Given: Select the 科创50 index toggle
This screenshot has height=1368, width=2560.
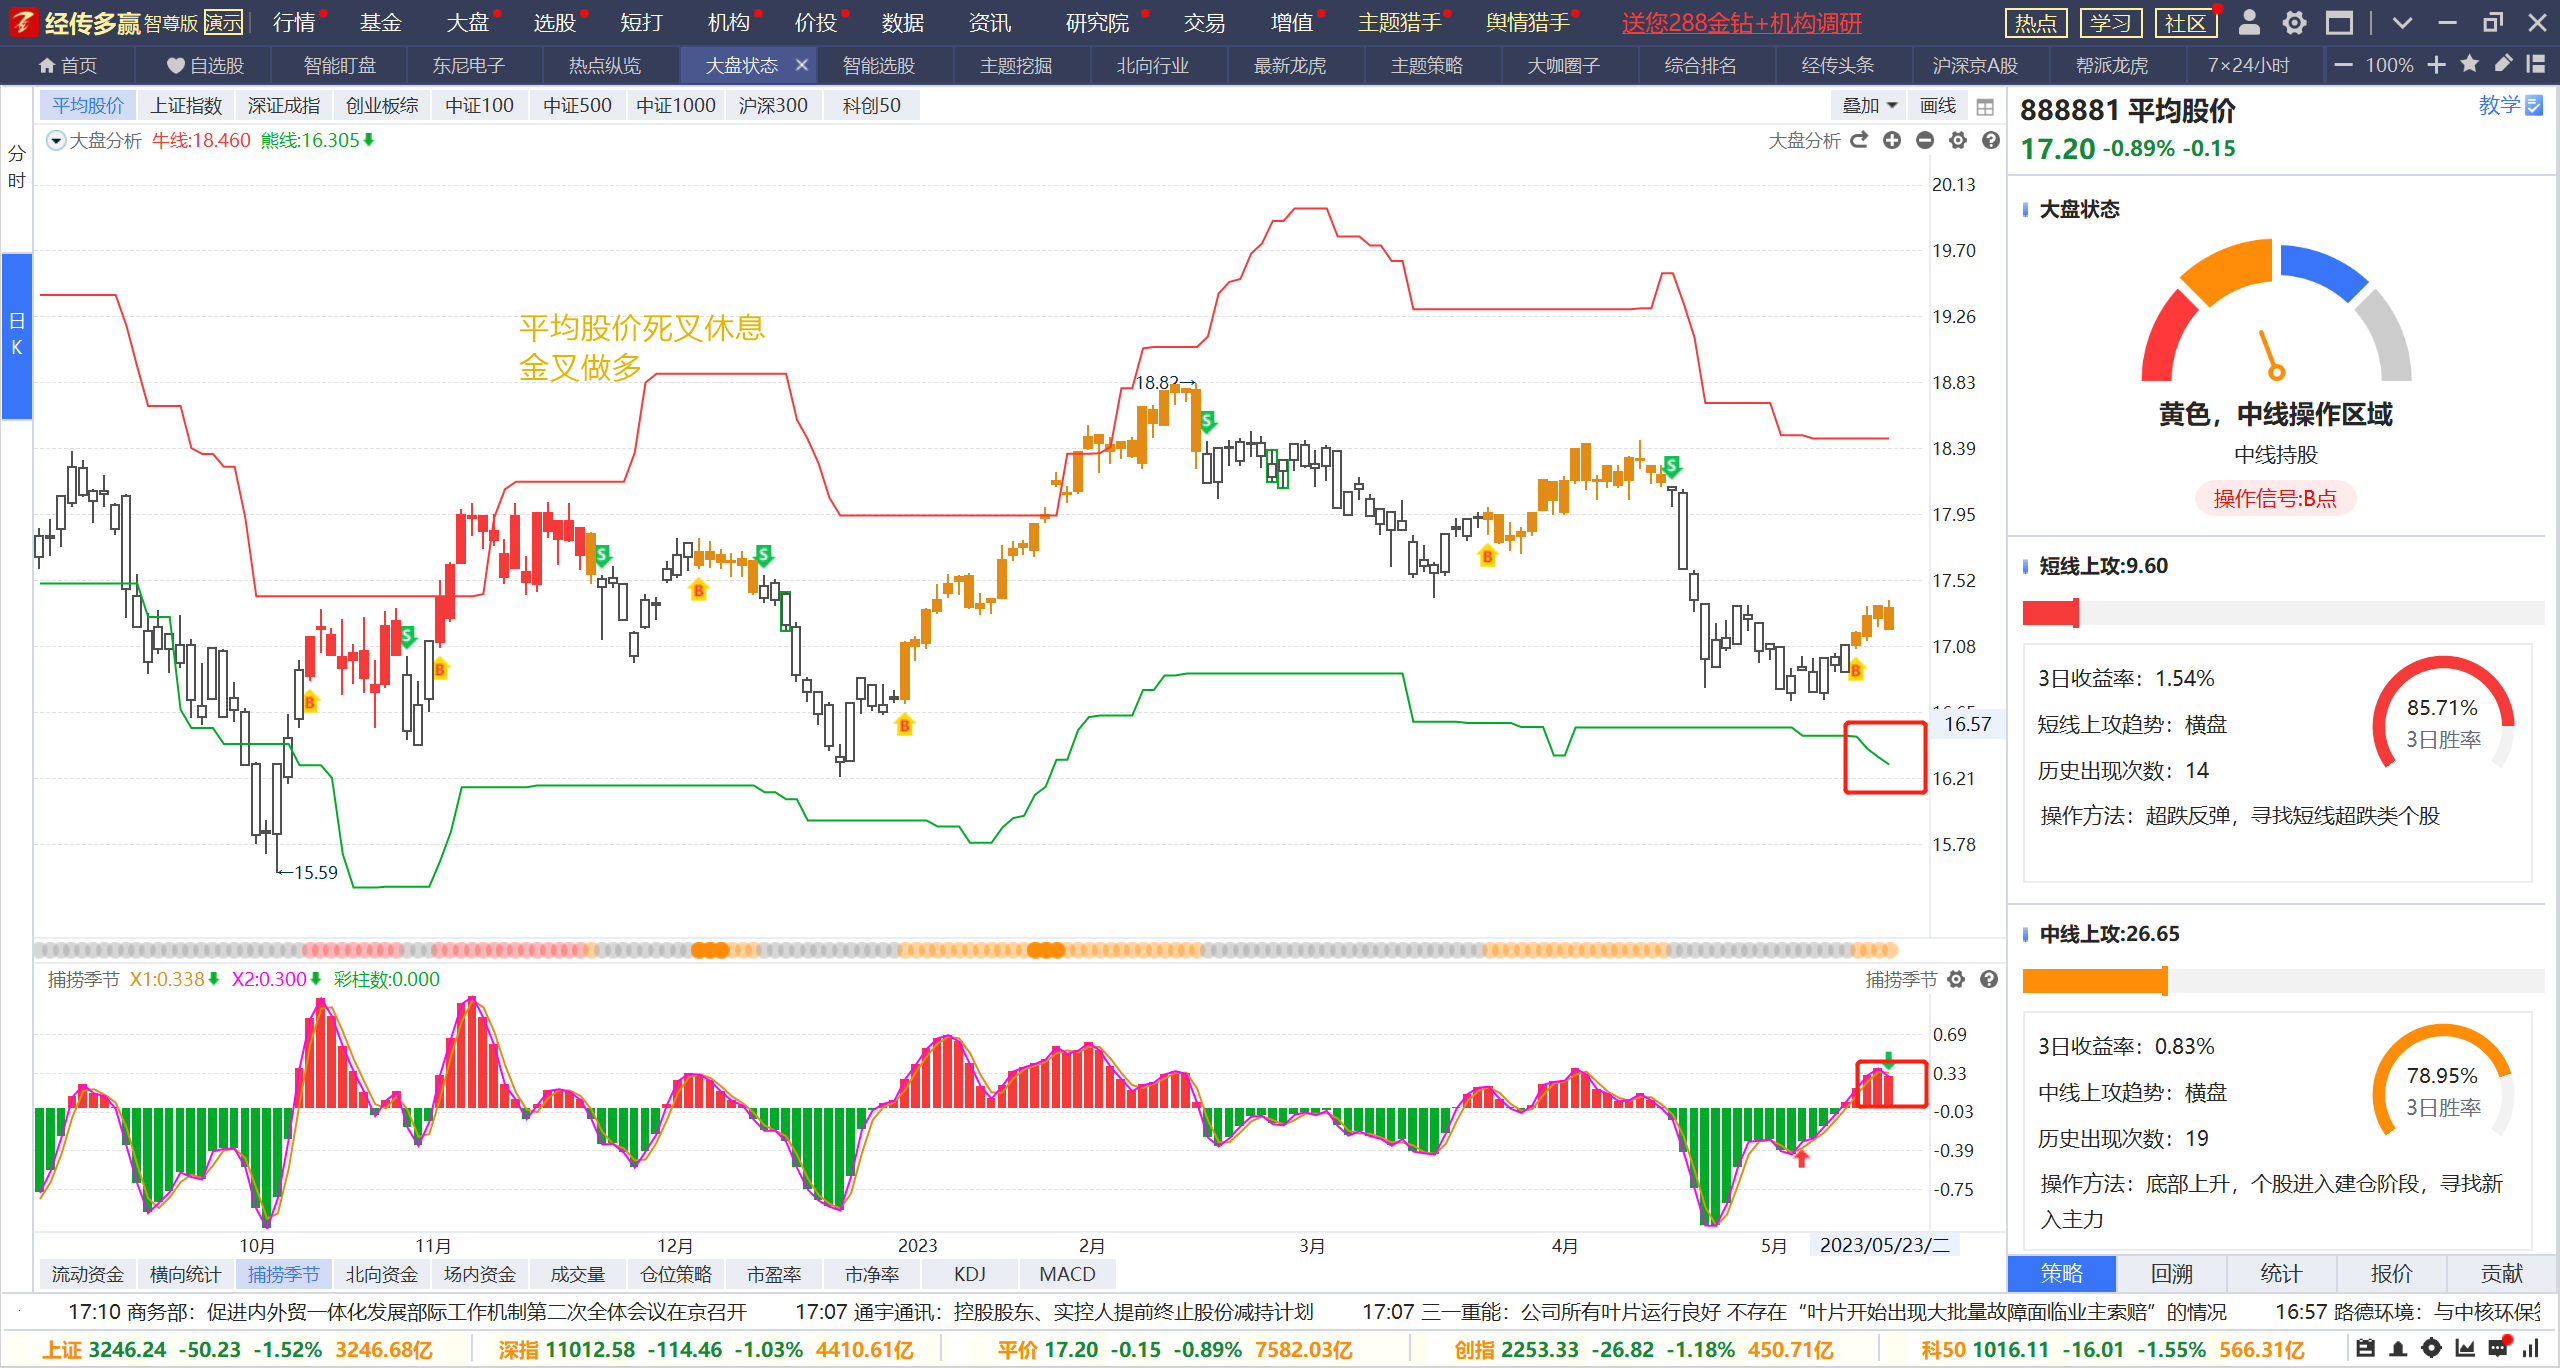Looking at the screenshot, I should pyautogui.click(x=871, y=105).
